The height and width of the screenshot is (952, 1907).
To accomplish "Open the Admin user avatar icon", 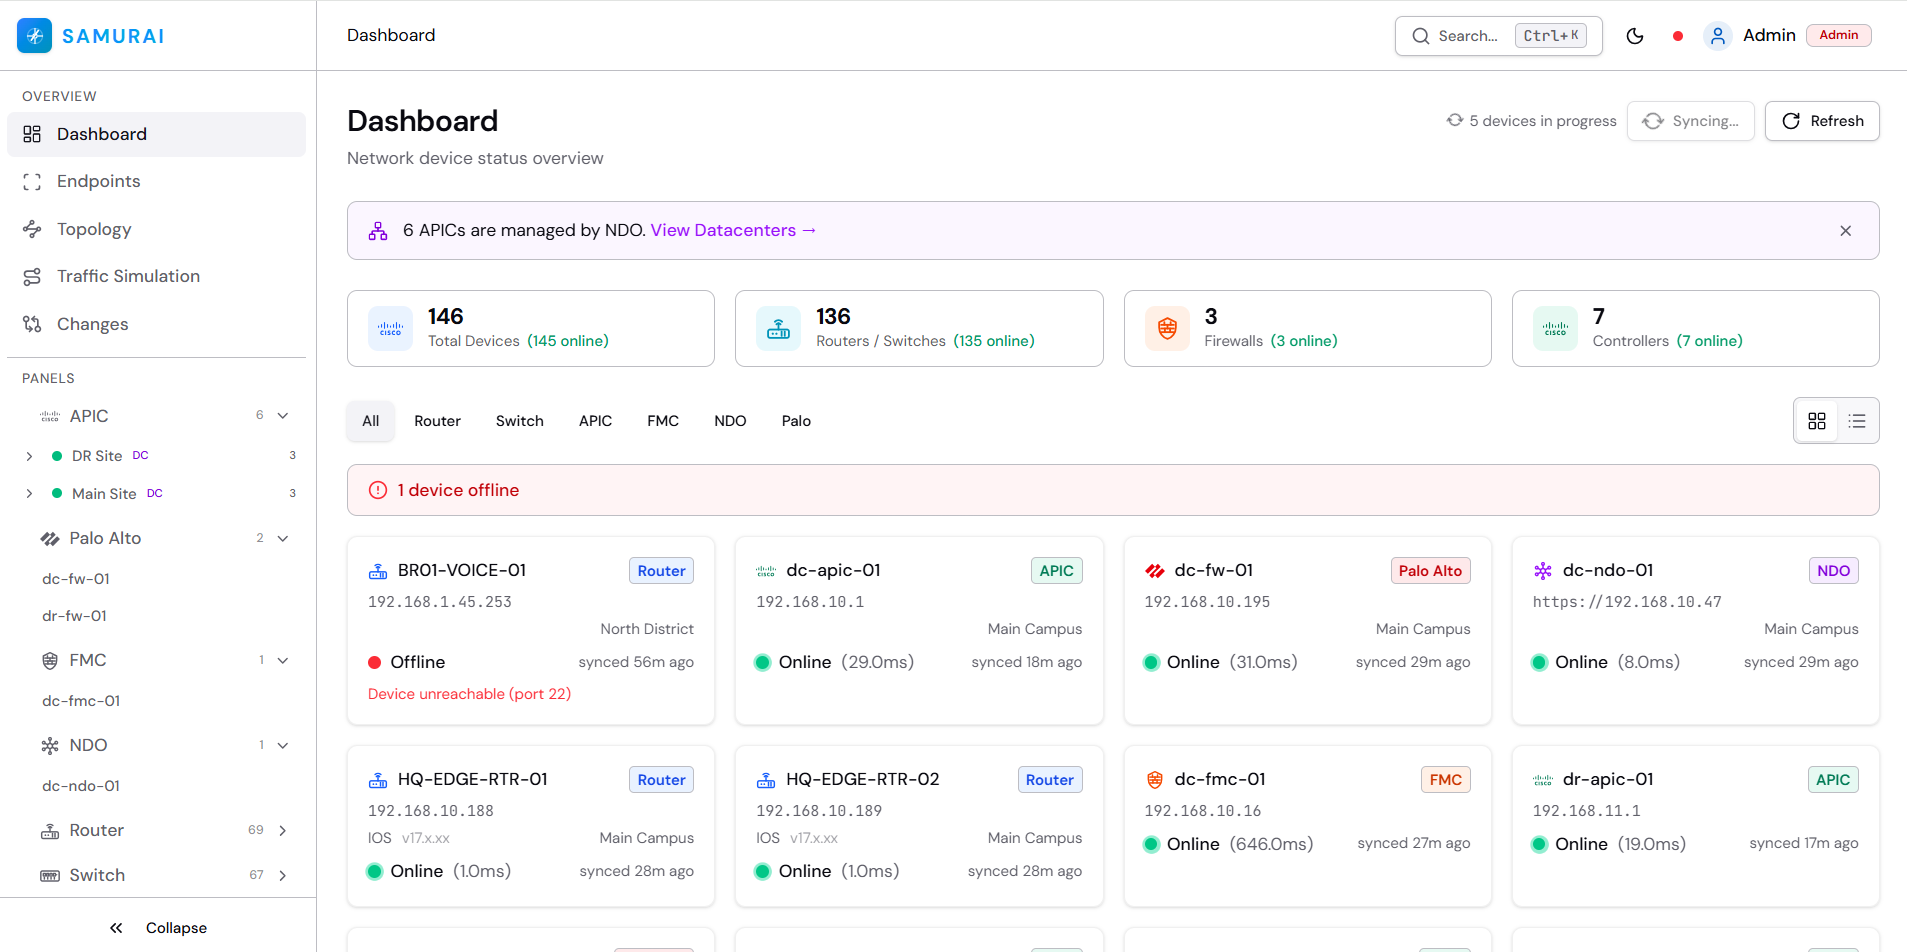I will 1717,36.
